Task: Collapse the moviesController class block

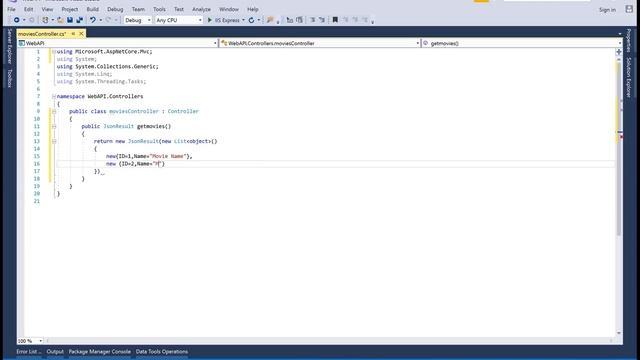Action: coord(53,111)
